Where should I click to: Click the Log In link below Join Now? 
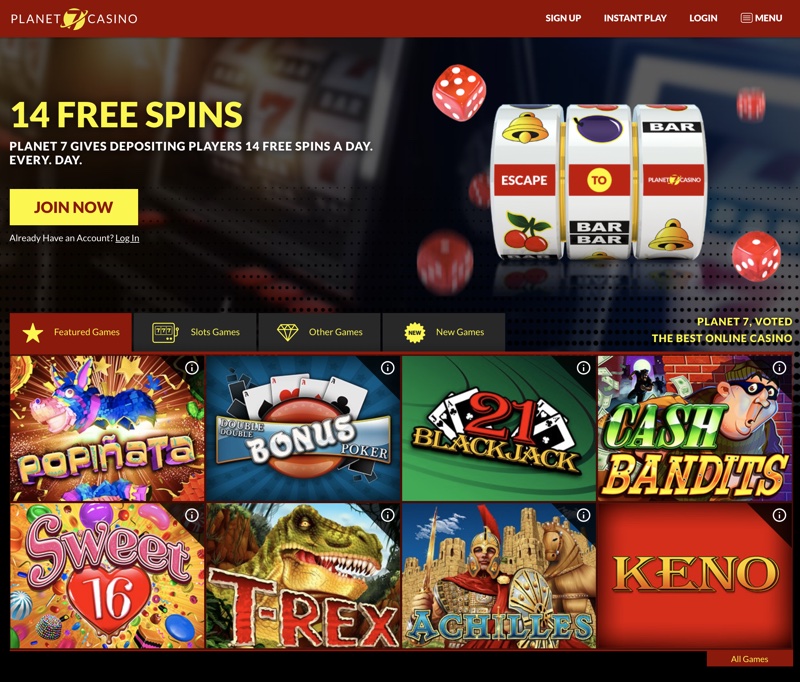[127, 238]
